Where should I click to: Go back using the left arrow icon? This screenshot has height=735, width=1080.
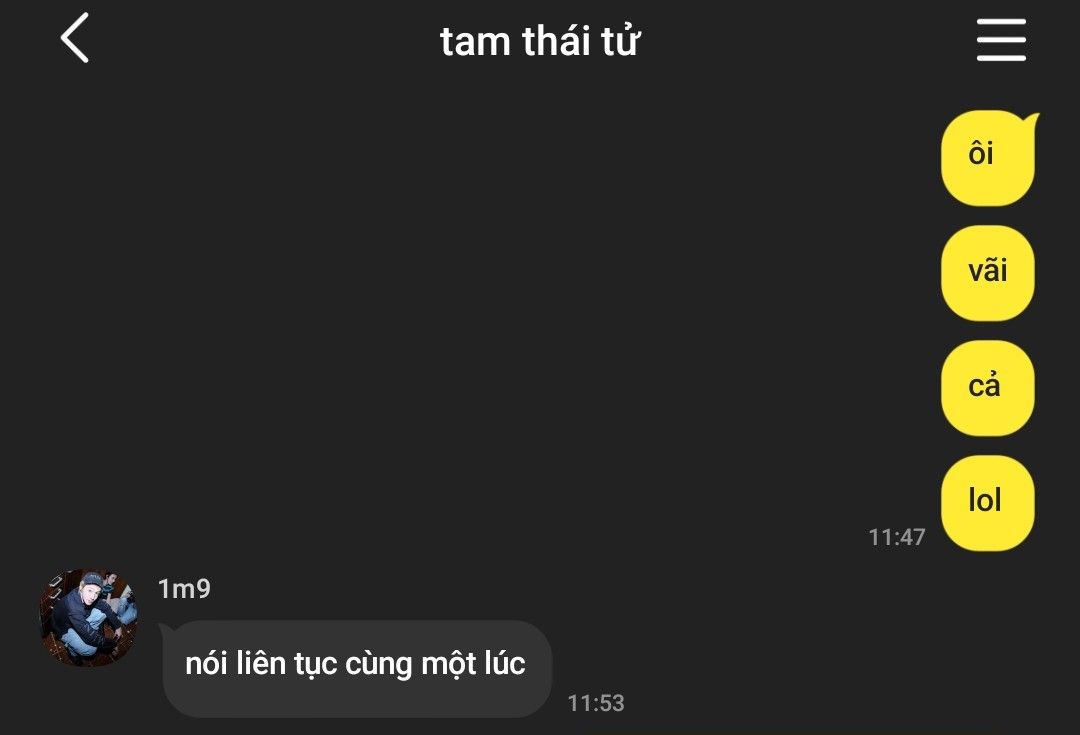[74, 38]
